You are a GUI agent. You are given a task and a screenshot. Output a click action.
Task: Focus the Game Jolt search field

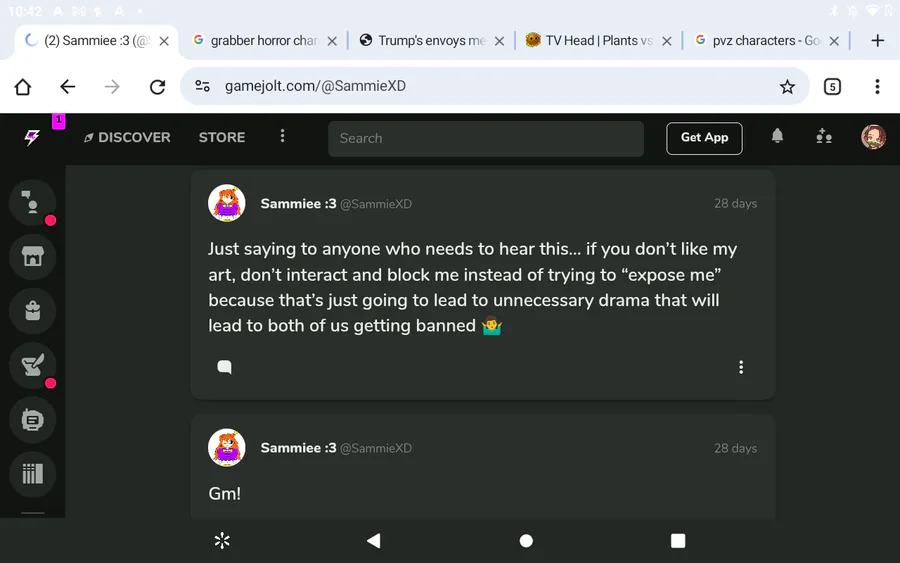tap(485, 138)
